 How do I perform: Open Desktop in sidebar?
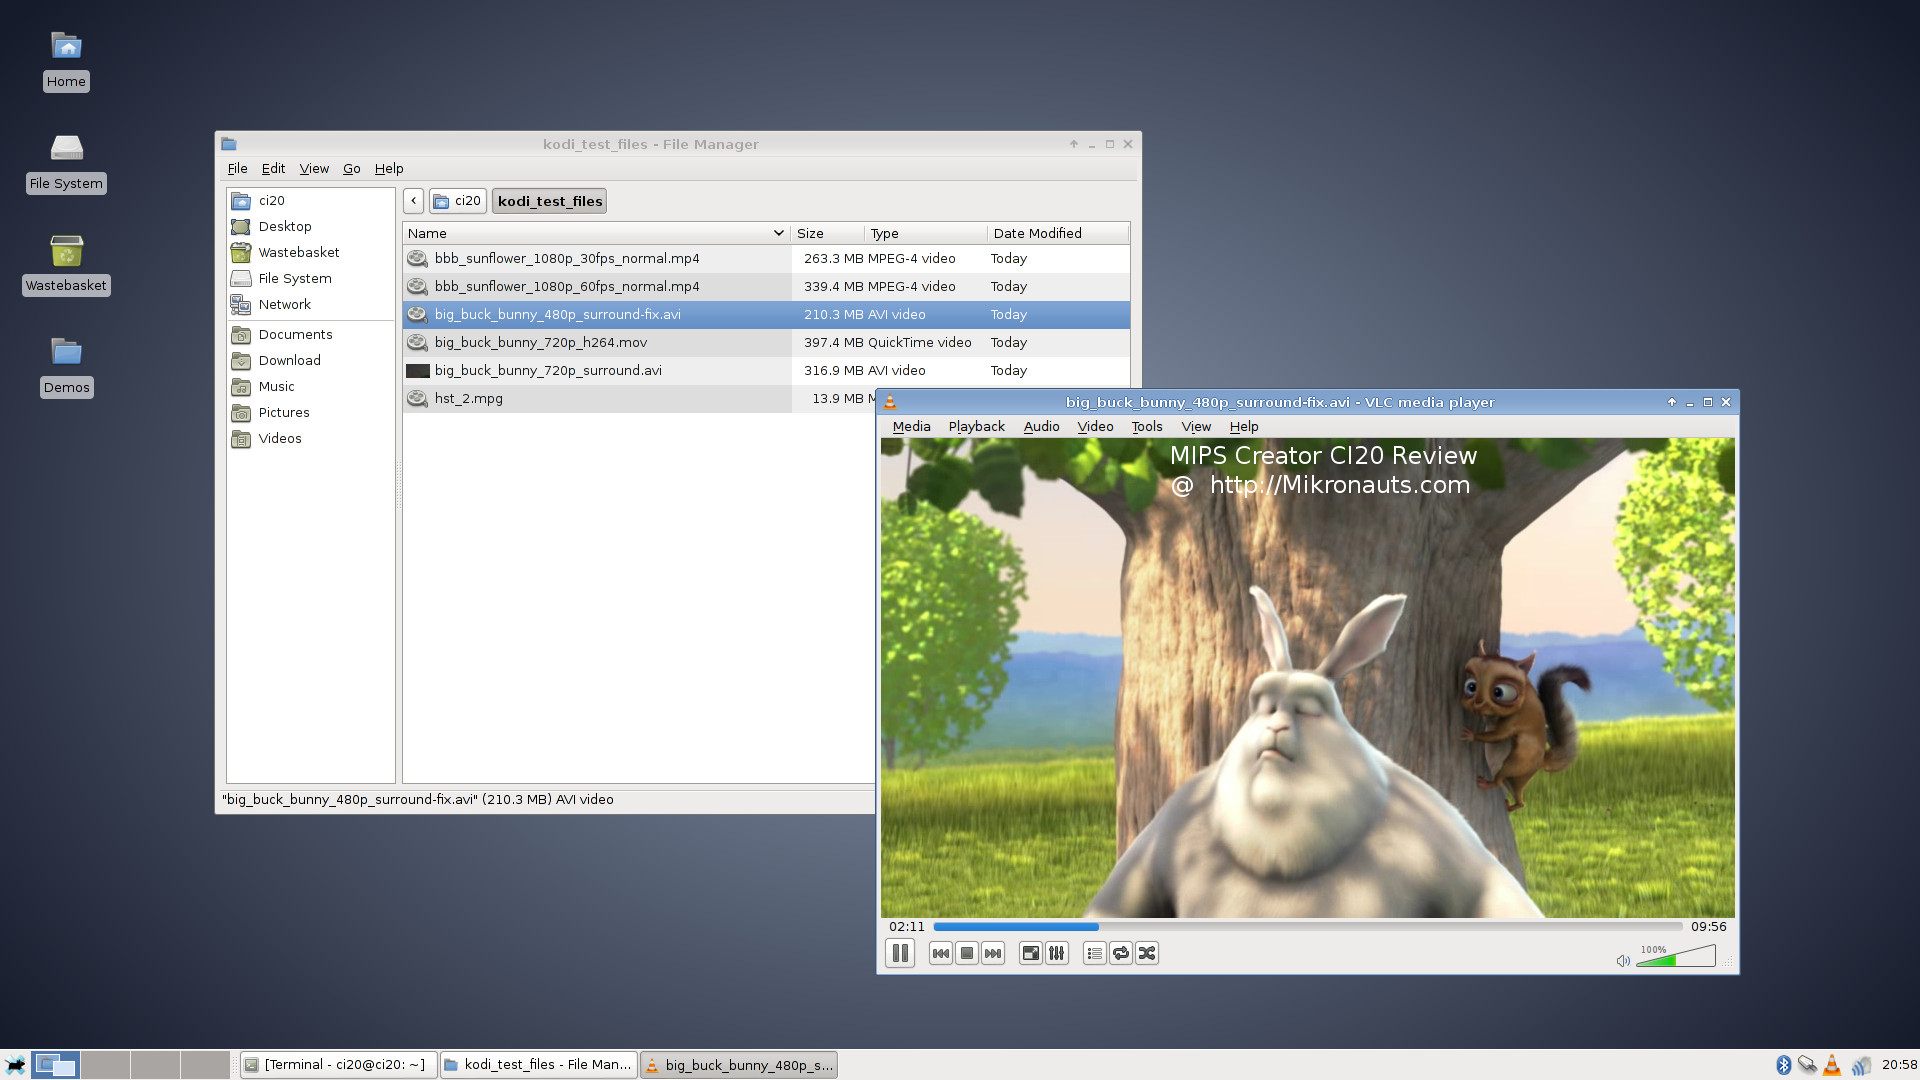coord(310,227)
